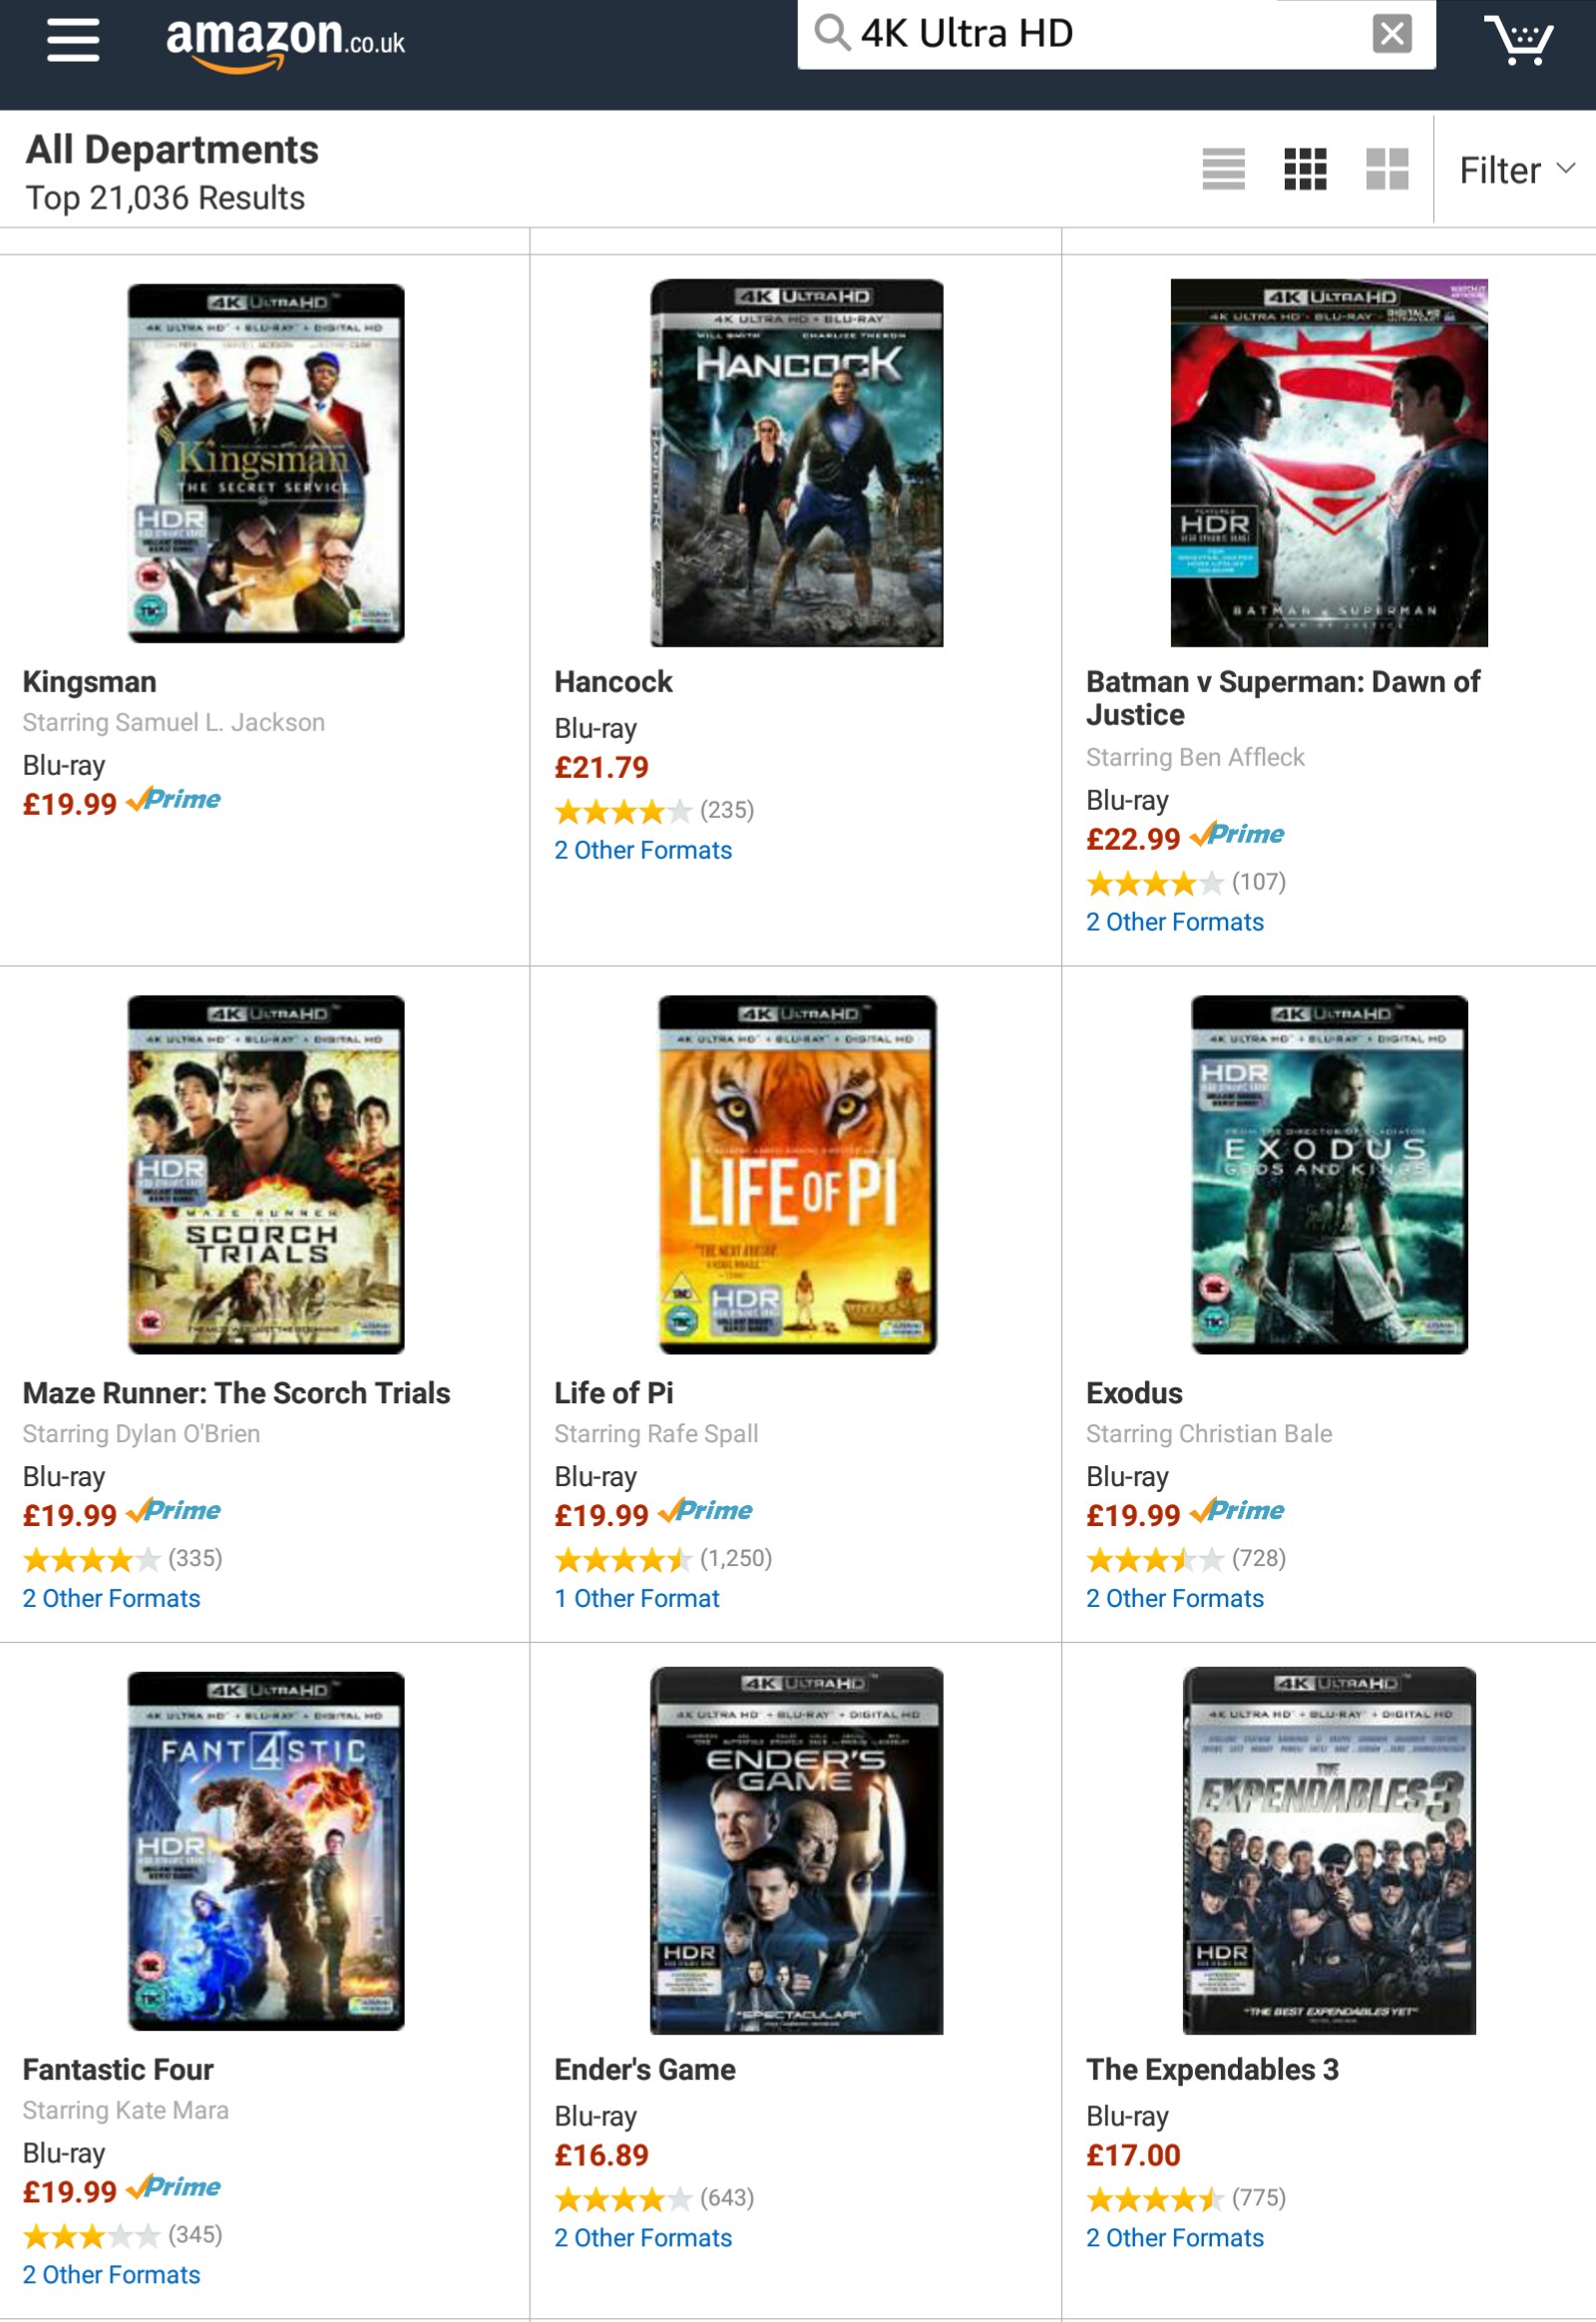Clear the search box text
Image resolution: width=1596 pixels, height=2322 pixels.
point(1391,34)
